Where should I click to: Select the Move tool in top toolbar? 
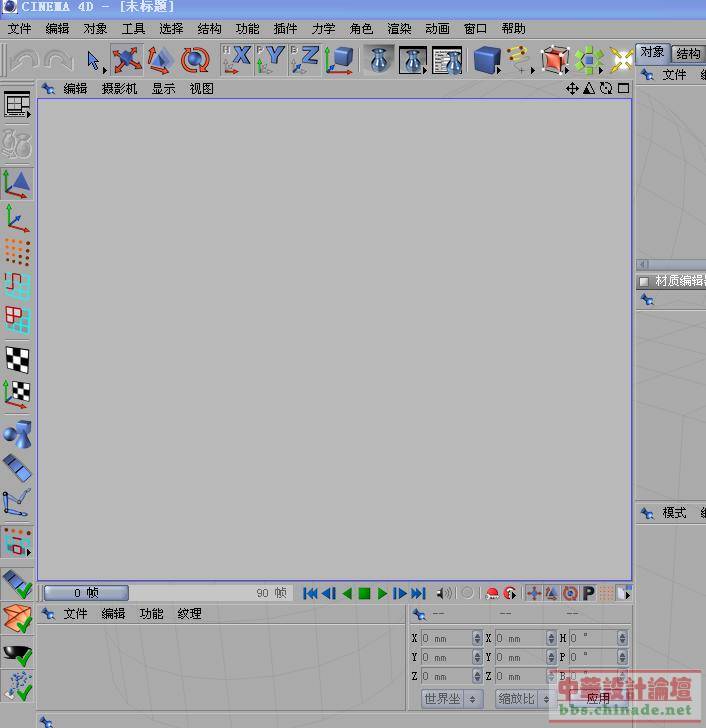pos(126,60)
